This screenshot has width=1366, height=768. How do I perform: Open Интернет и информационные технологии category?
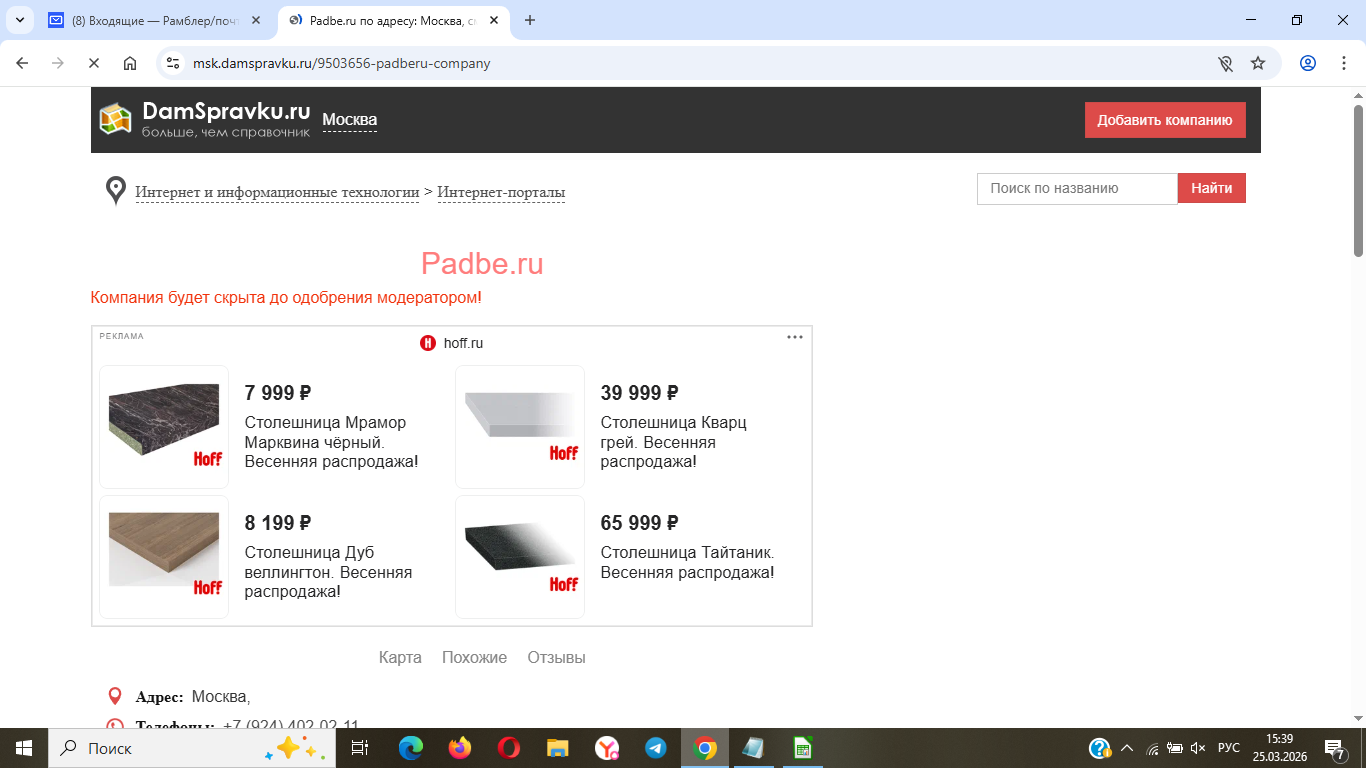[277, 192]
